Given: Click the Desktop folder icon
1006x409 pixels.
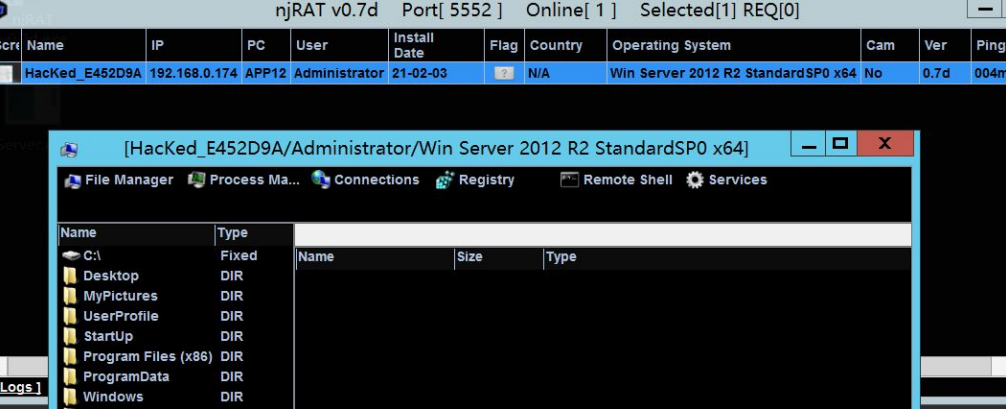Looking at the screenshot, I should (x=70, y=276).
